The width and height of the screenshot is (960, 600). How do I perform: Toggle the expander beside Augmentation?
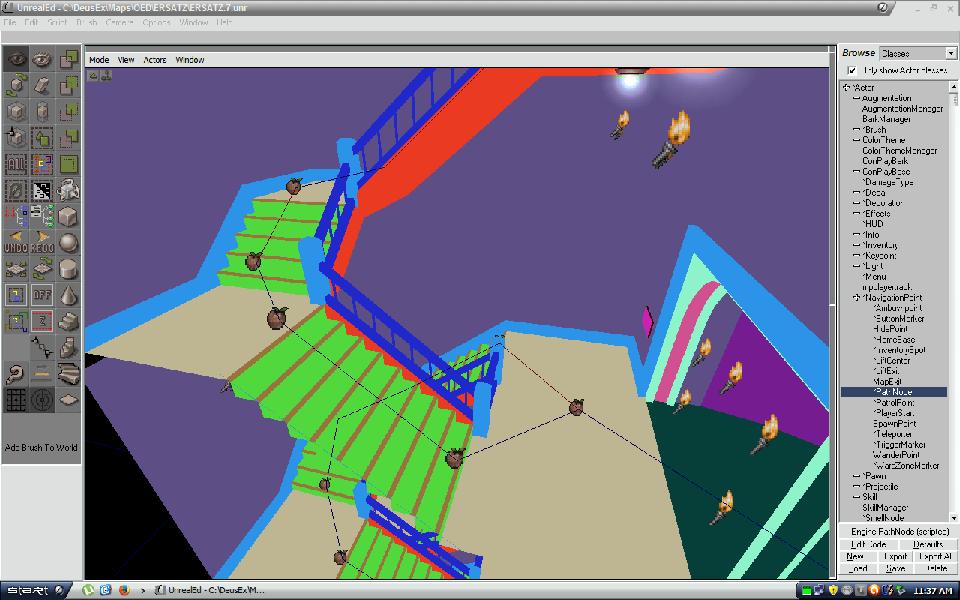point(857,98)
